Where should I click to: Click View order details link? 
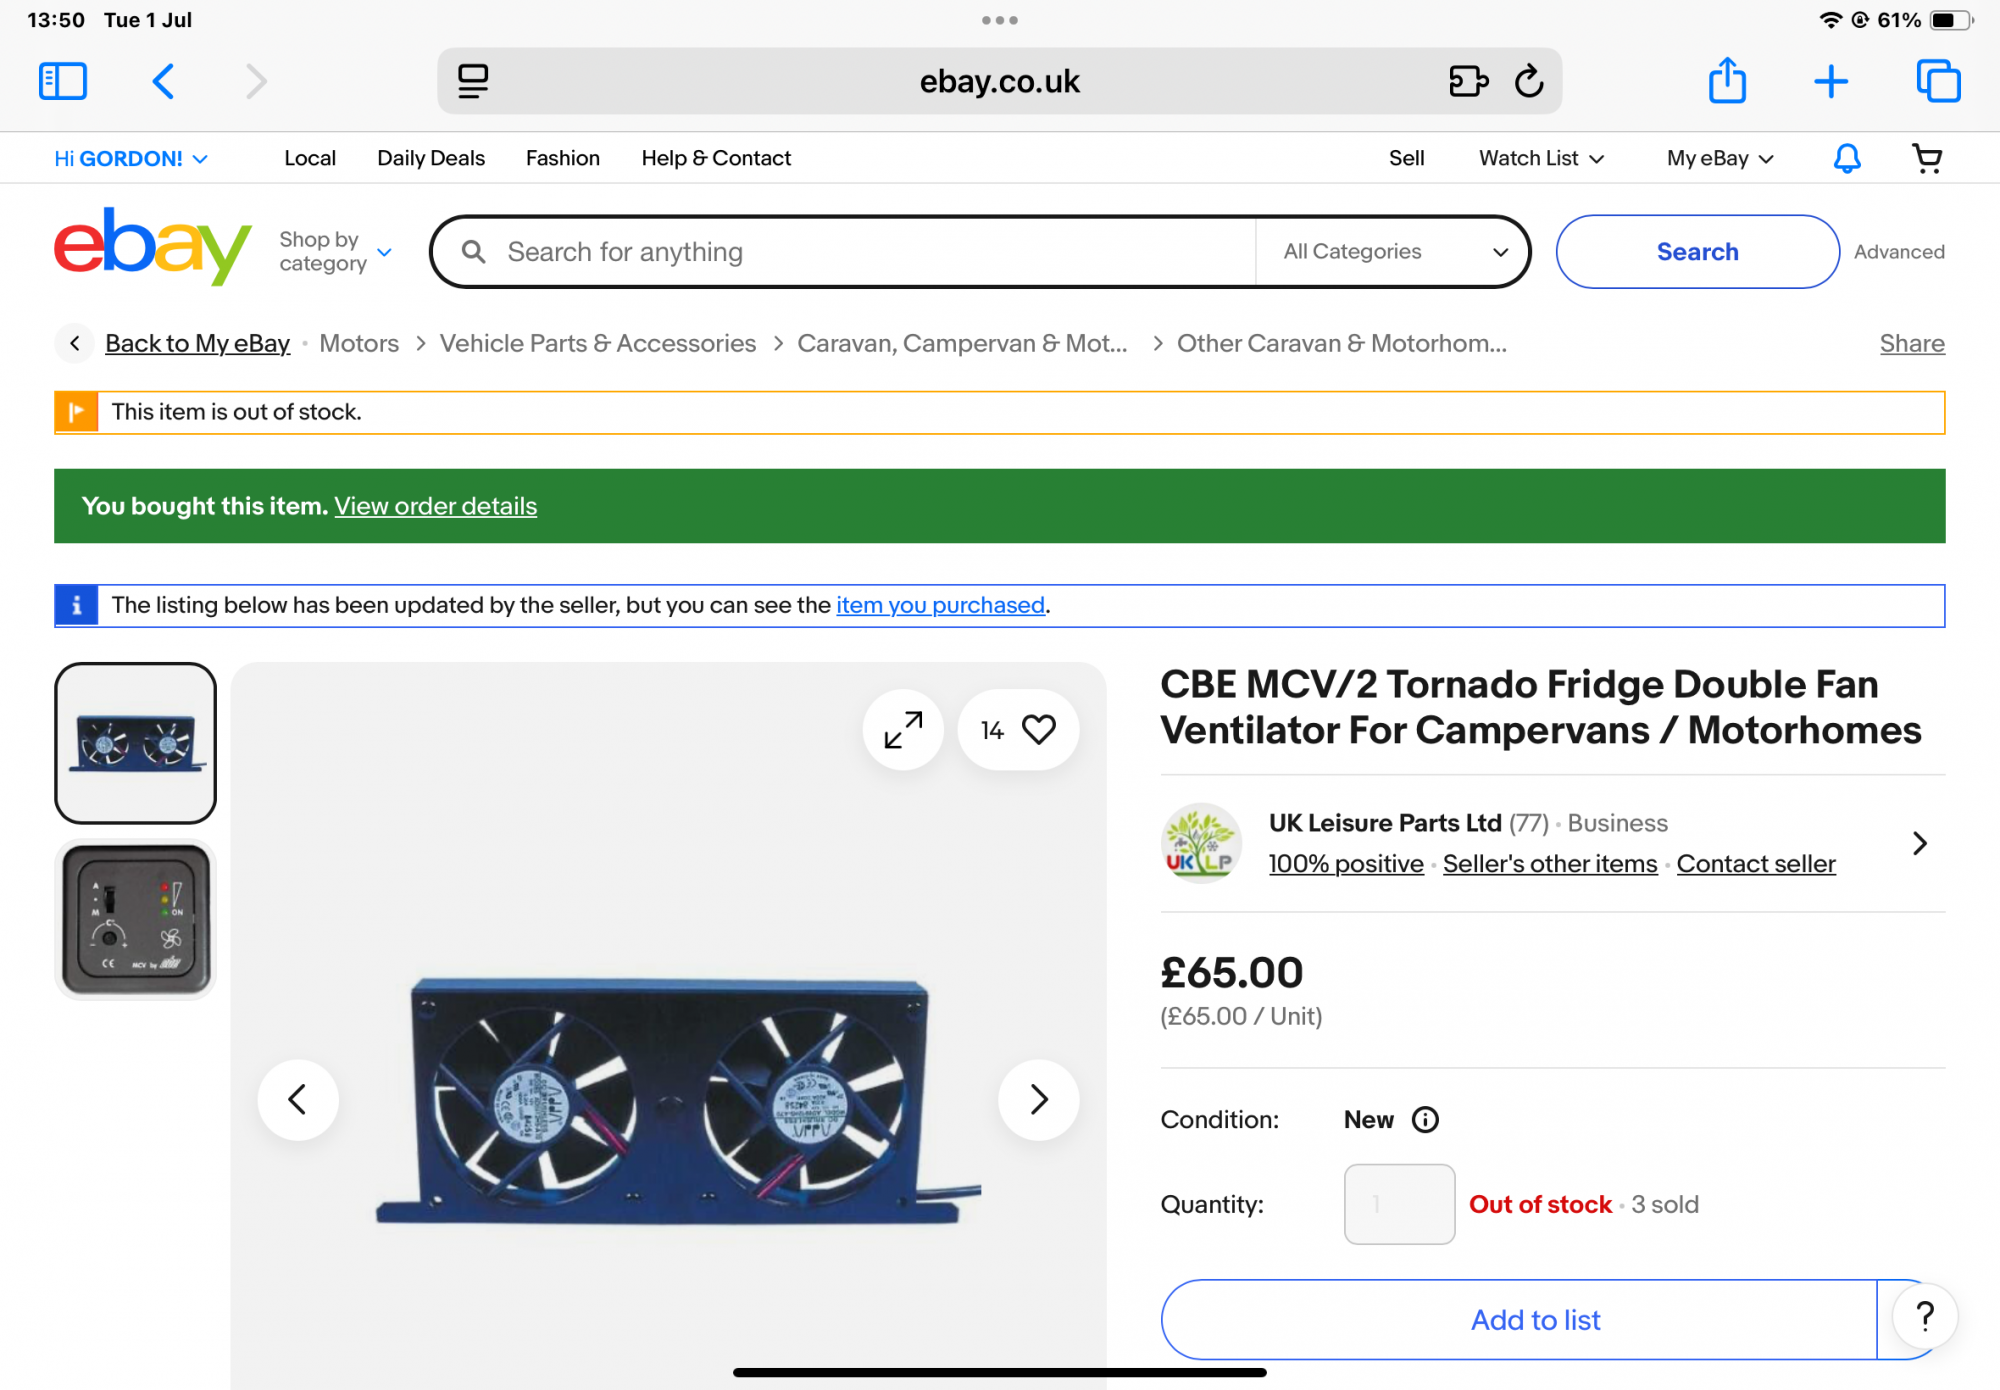(435, 506)
